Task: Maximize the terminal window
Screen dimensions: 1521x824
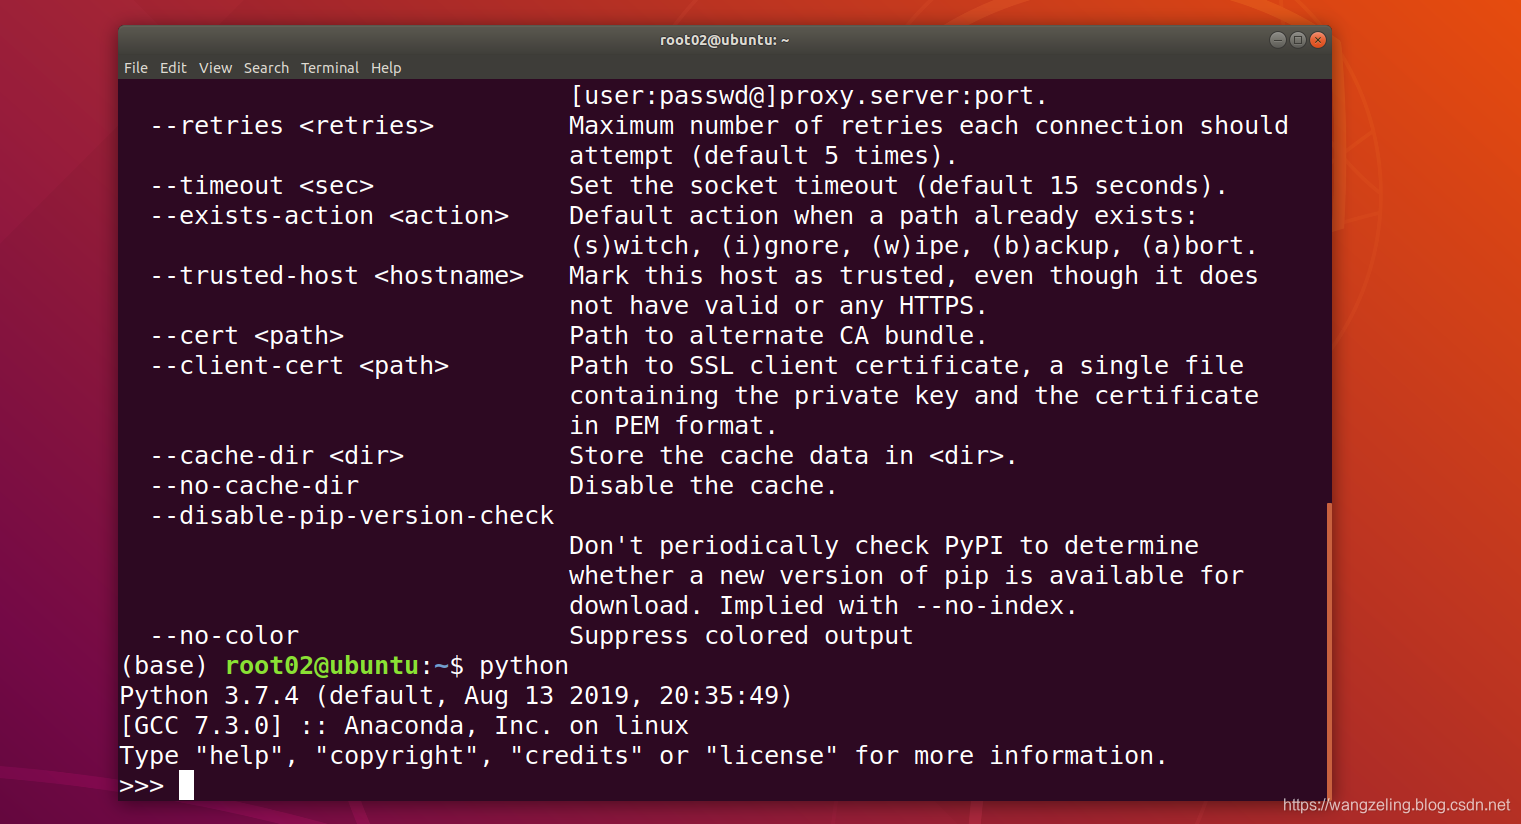Action: (x=1297, y=40)
